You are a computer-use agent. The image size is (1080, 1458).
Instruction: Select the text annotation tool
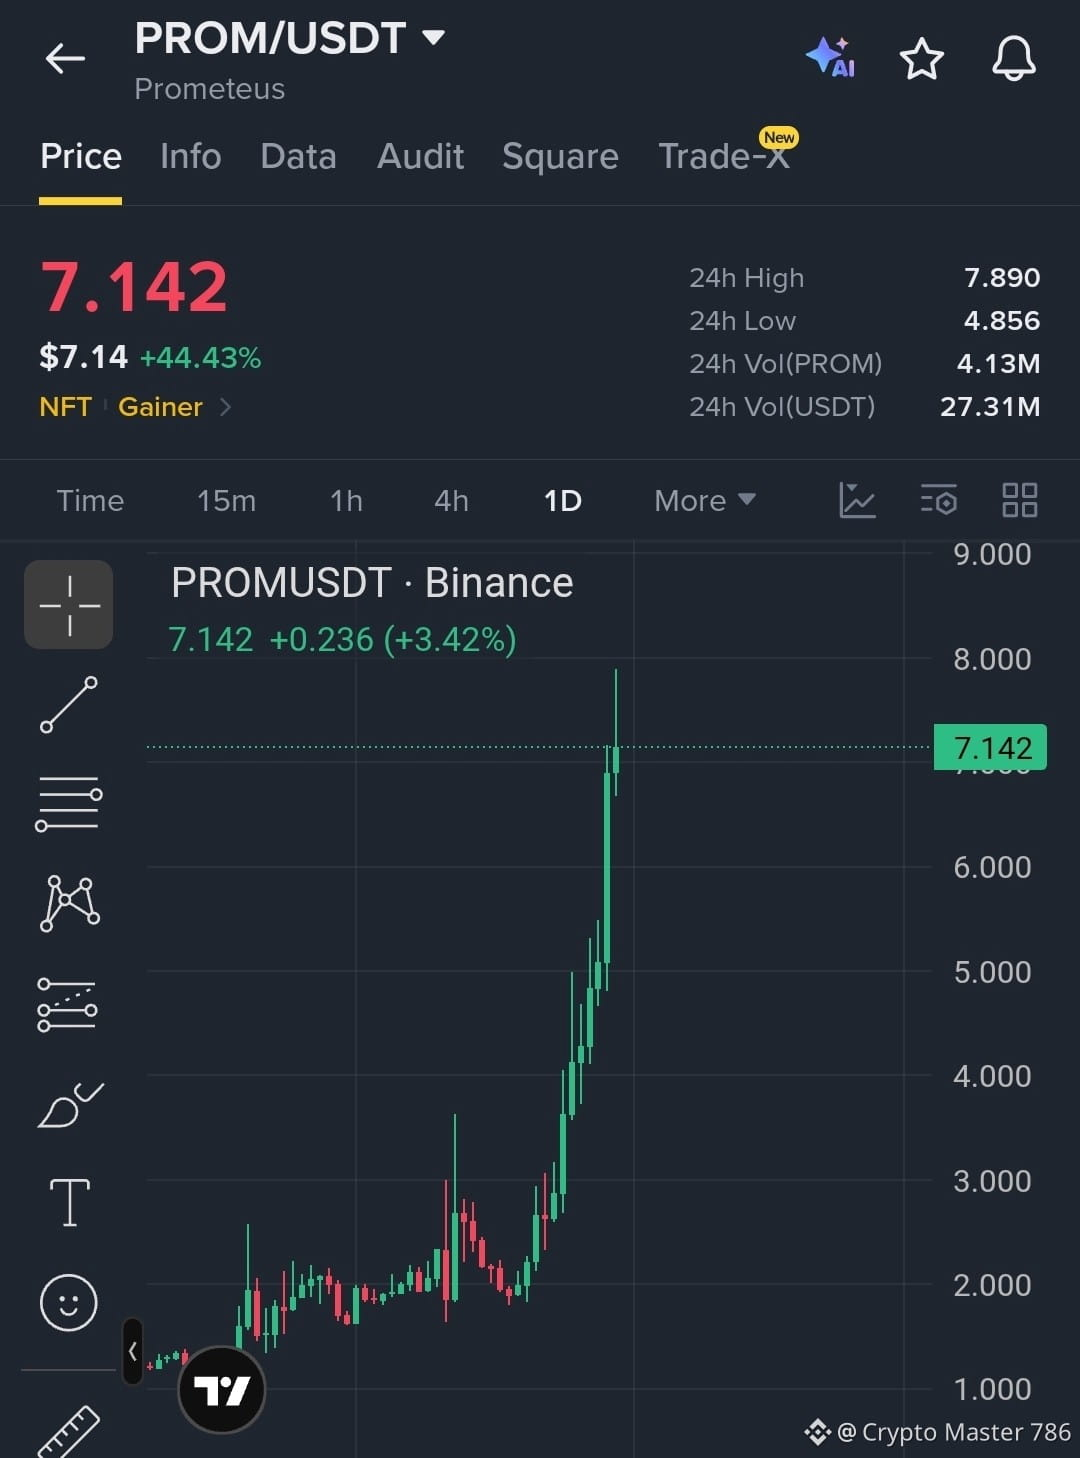[70, 1202]
